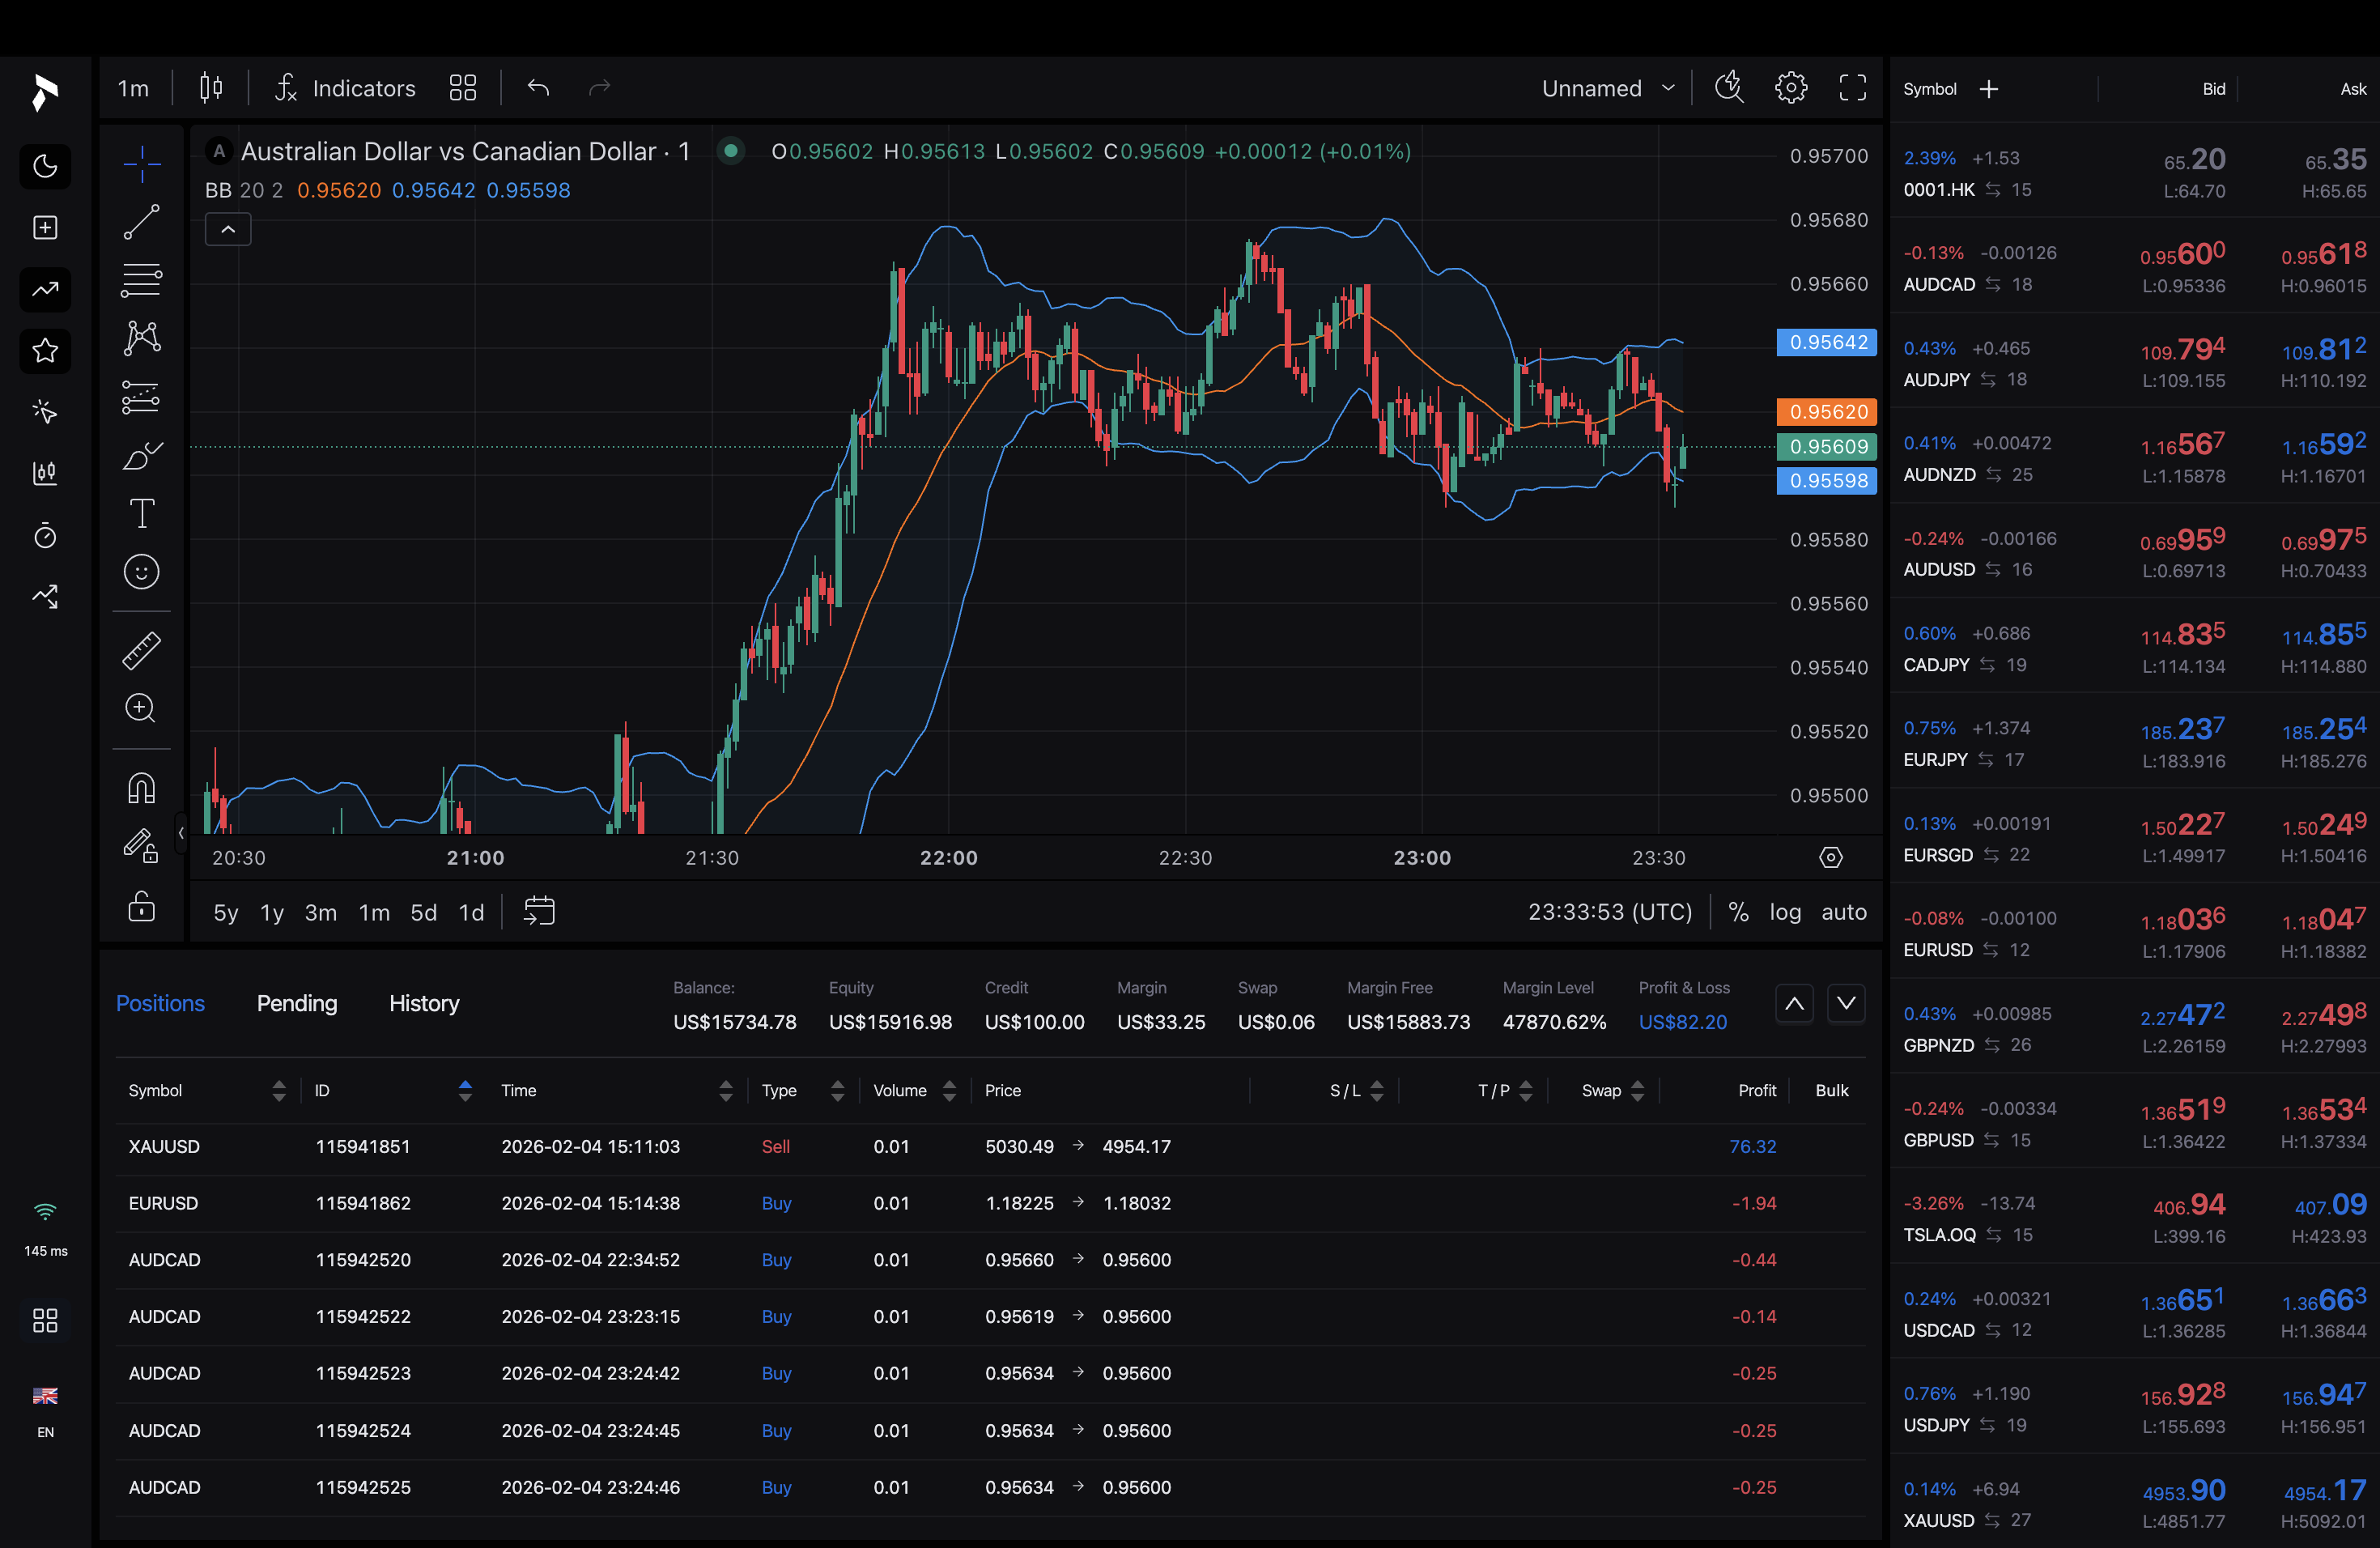Screen dimensions: 2380x1548
Task: Select the Text annotation tool
Action: pos(141,513)
